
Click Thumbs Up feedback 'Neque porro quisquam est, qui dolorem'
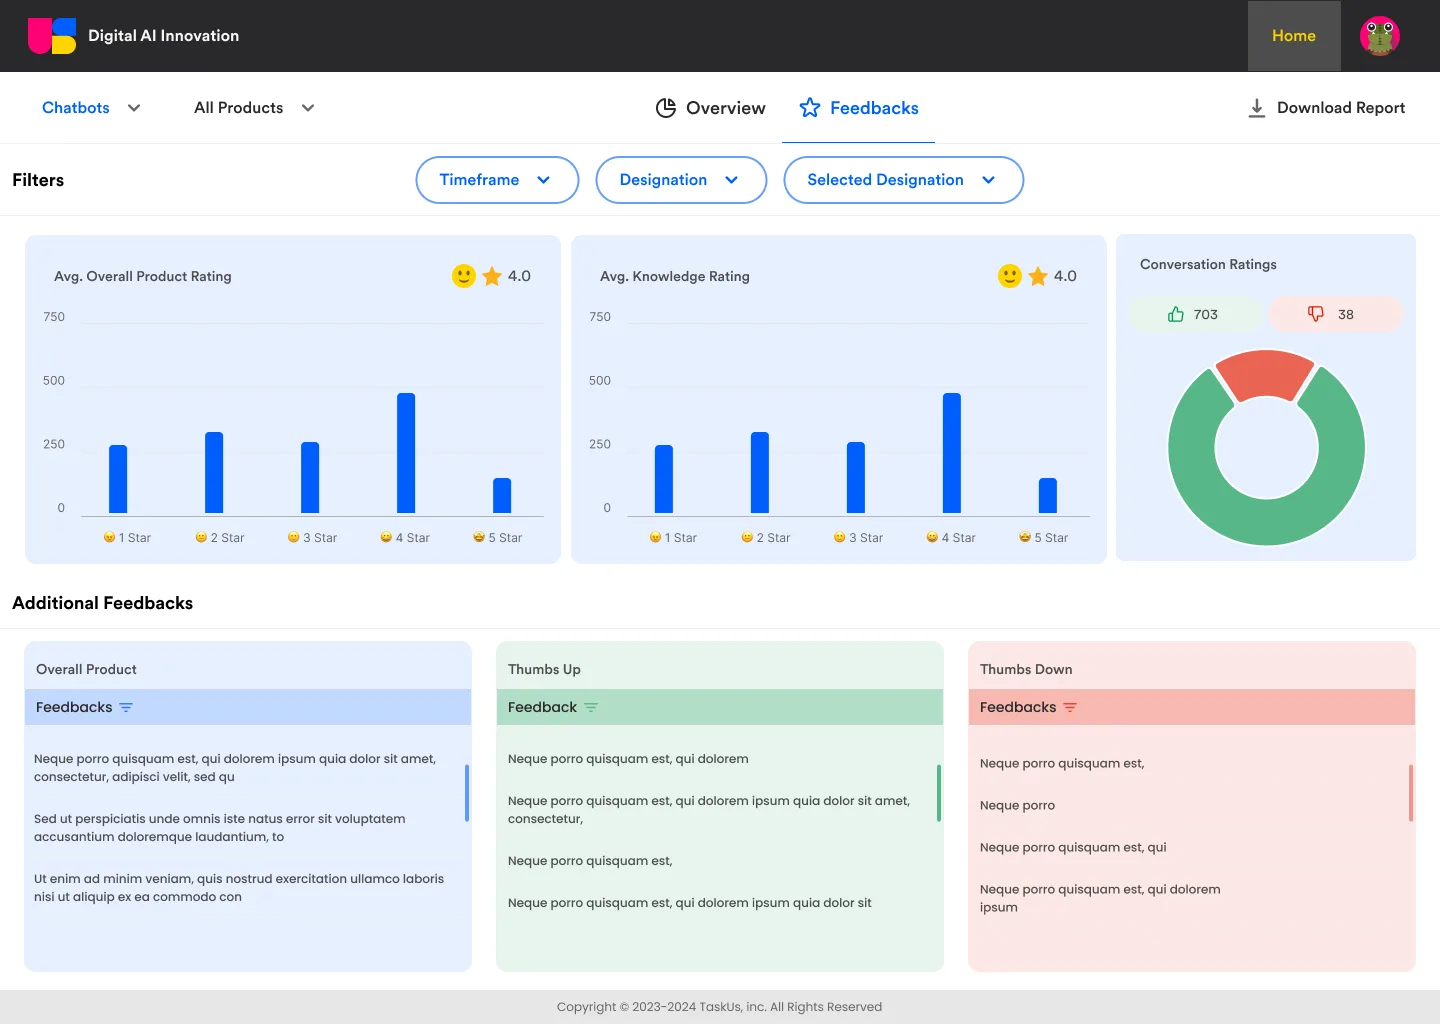[x=628, y=759]
